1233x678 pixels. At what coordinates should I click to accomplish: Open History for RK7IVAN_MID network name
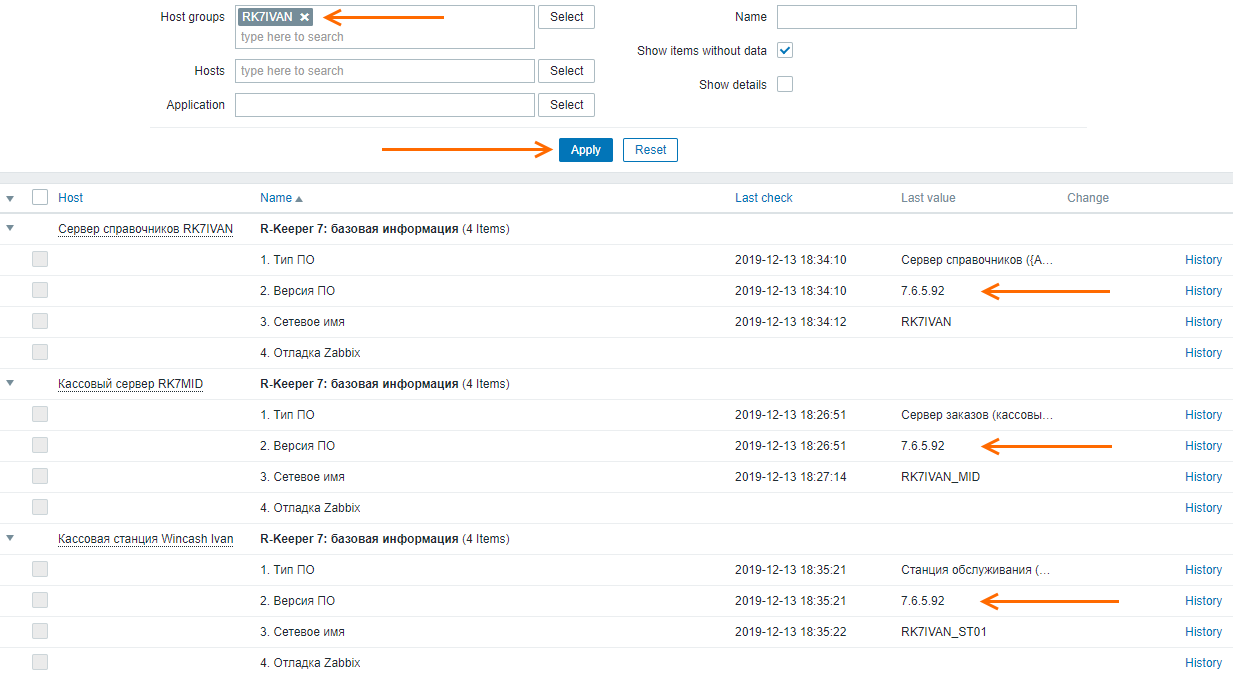(1203, 477)
